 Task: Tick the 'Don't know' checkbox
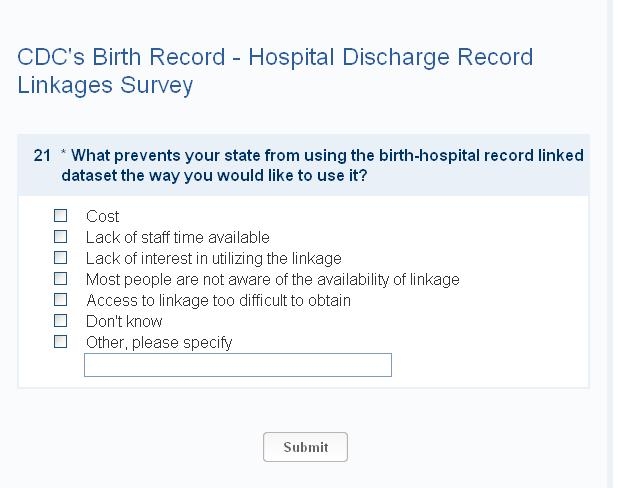pos(61,321)
